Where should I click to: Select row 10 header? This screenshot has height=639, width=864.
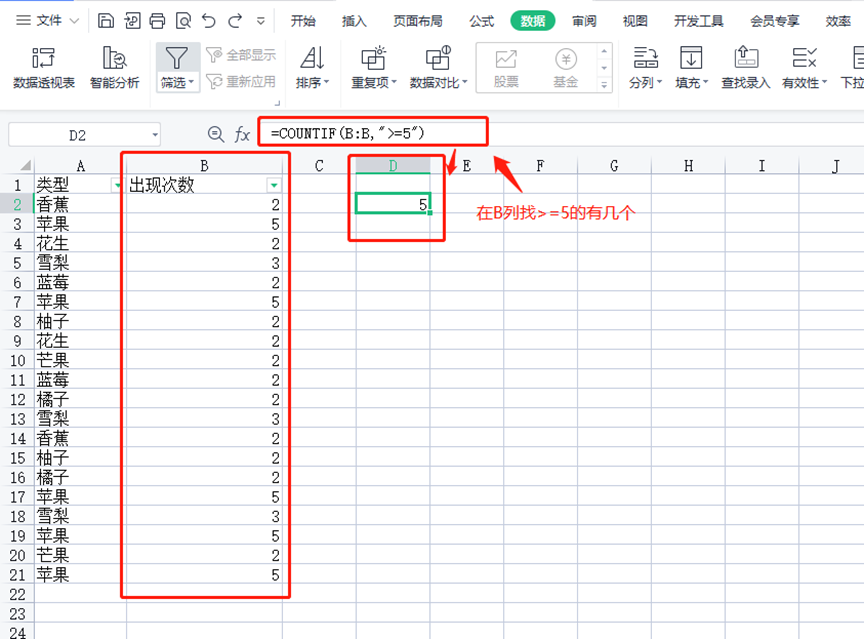[x=18, y=360]
